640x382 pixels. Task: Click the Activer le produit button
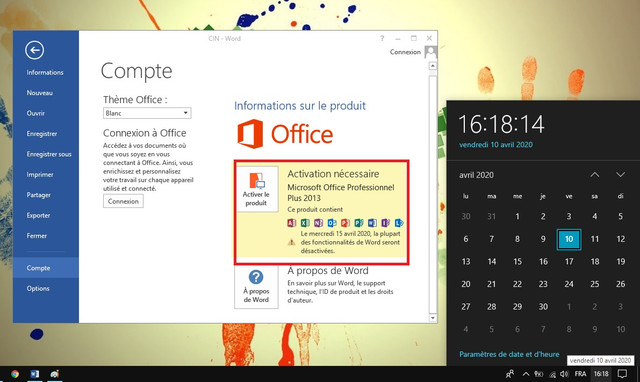(256, 189)
